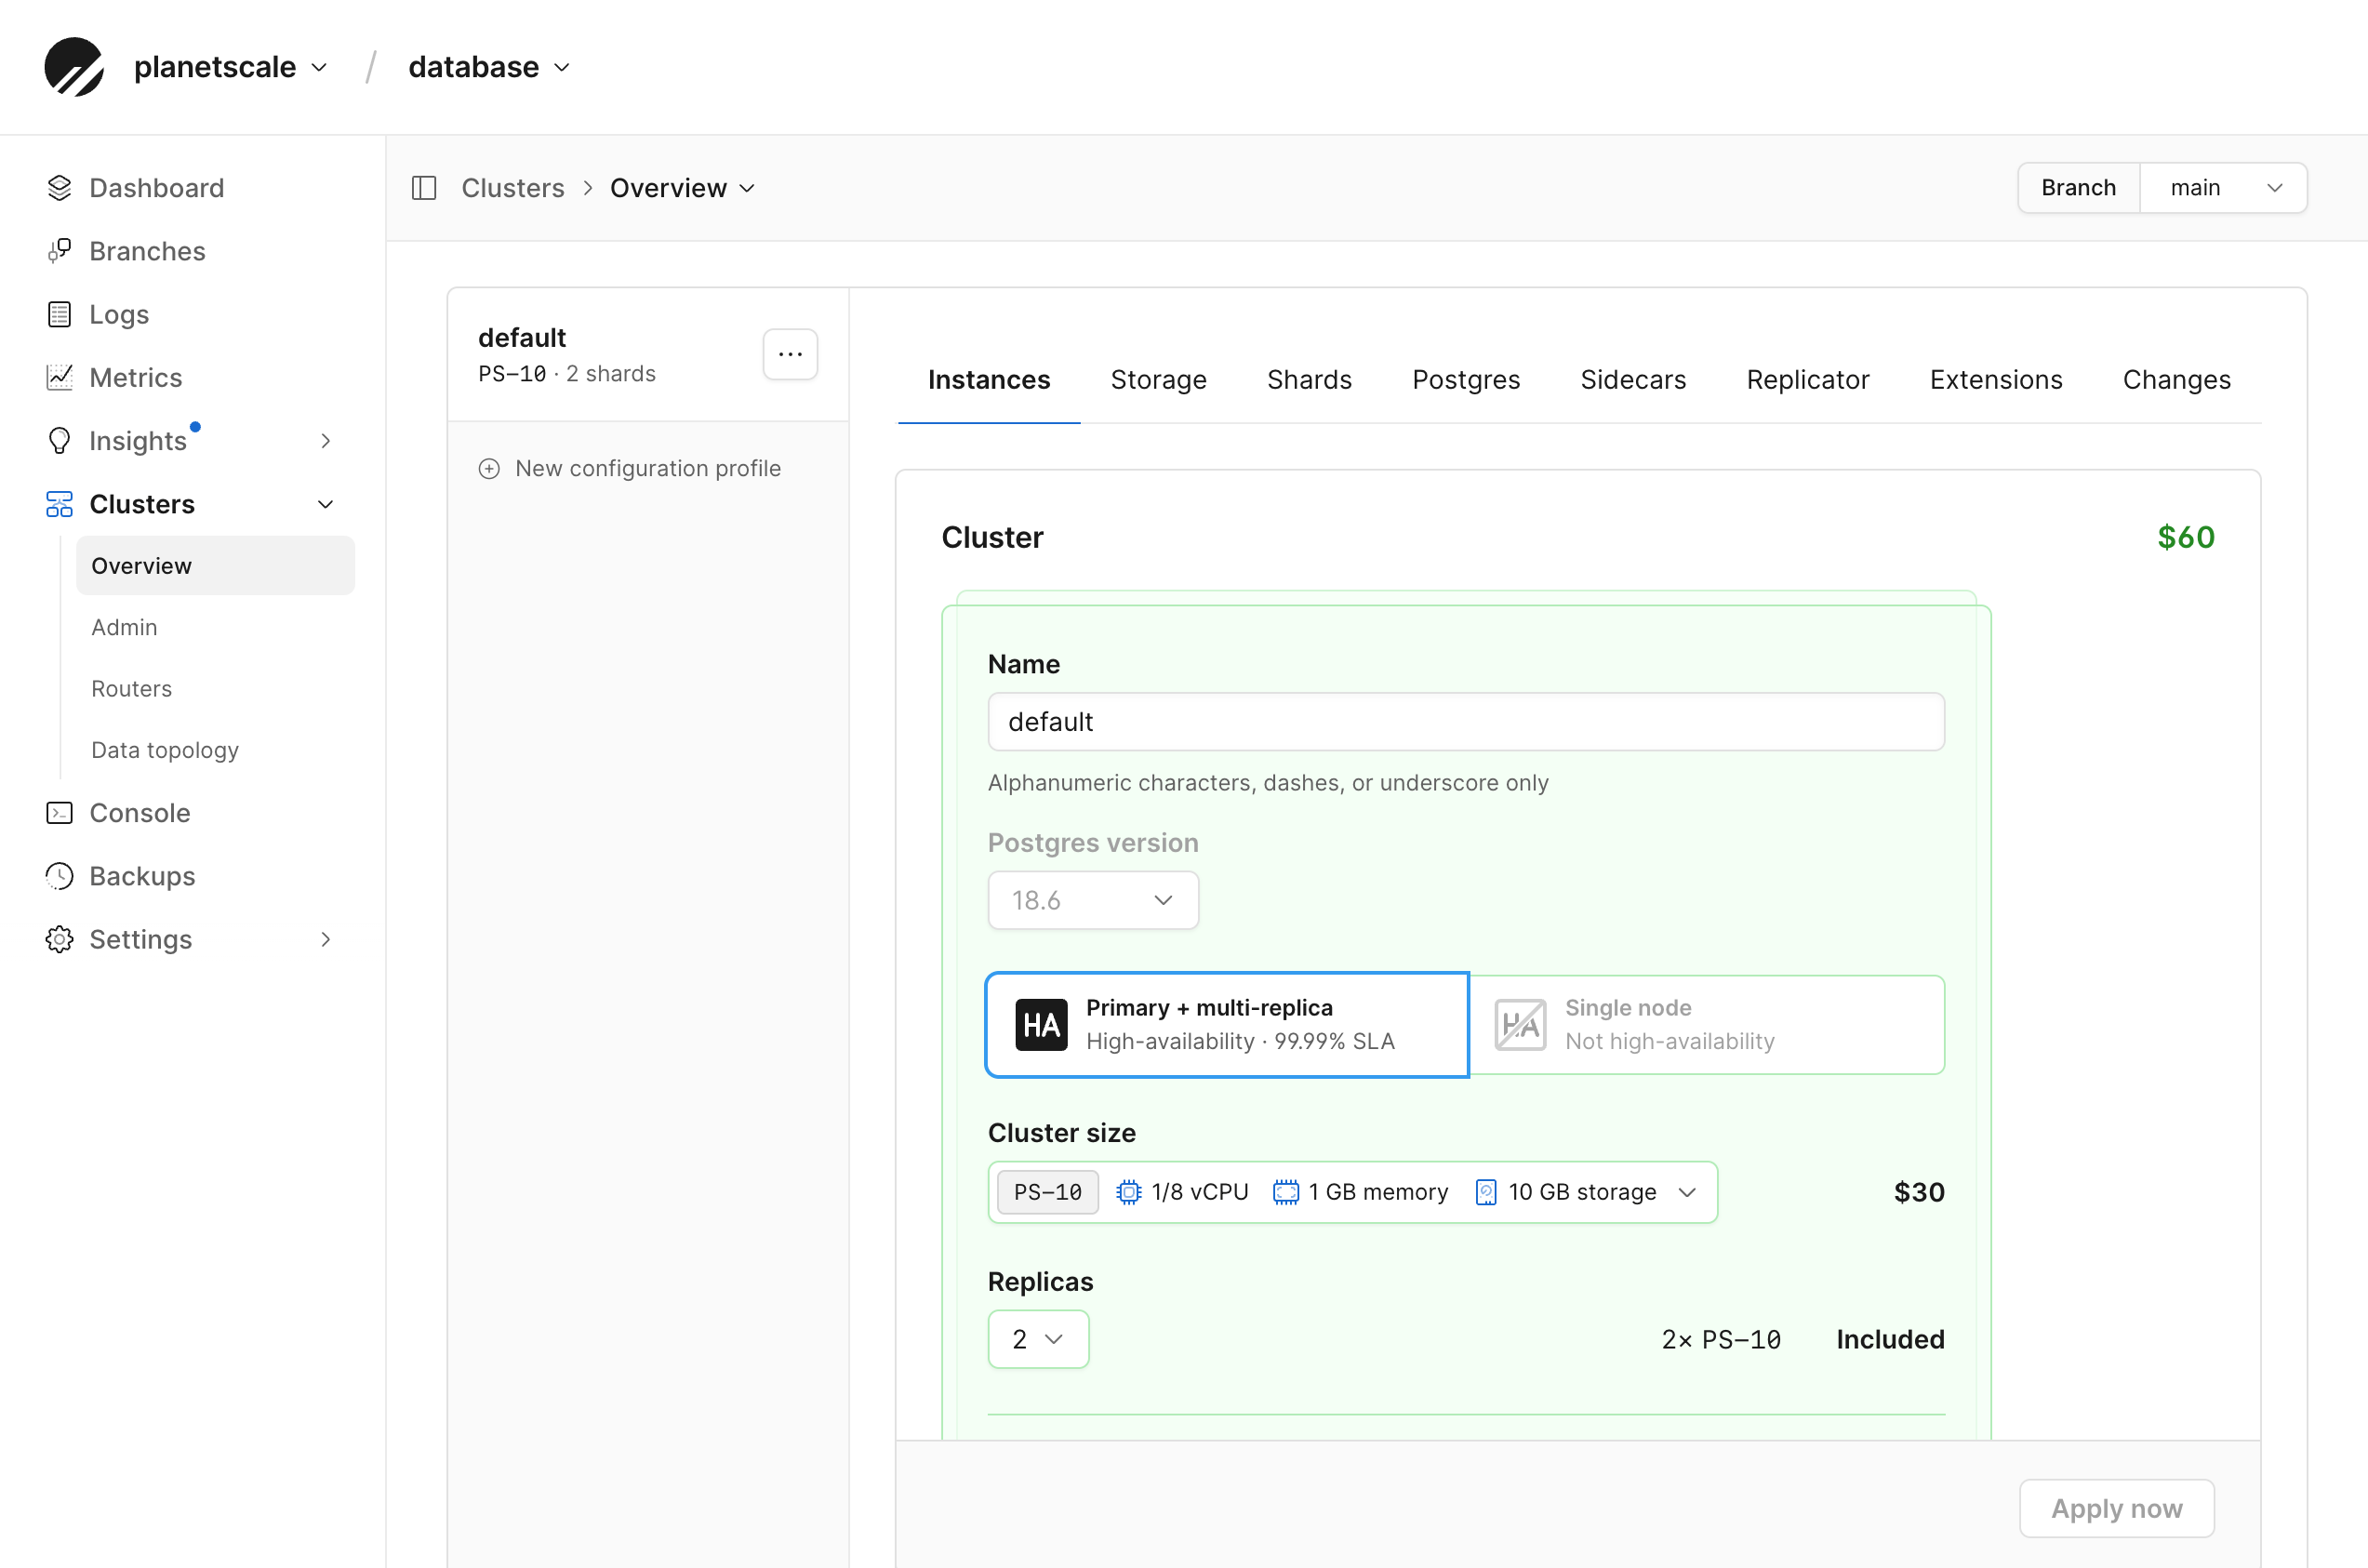Open Insights lightbulb icon

59,440
